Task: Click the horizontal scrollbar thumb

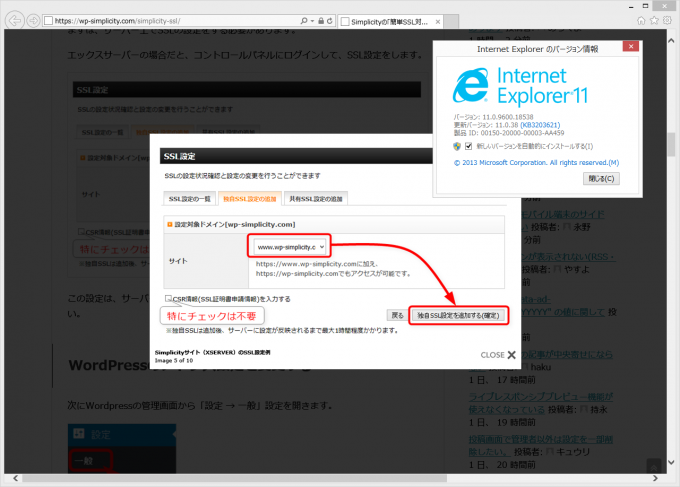Action: 234,478
